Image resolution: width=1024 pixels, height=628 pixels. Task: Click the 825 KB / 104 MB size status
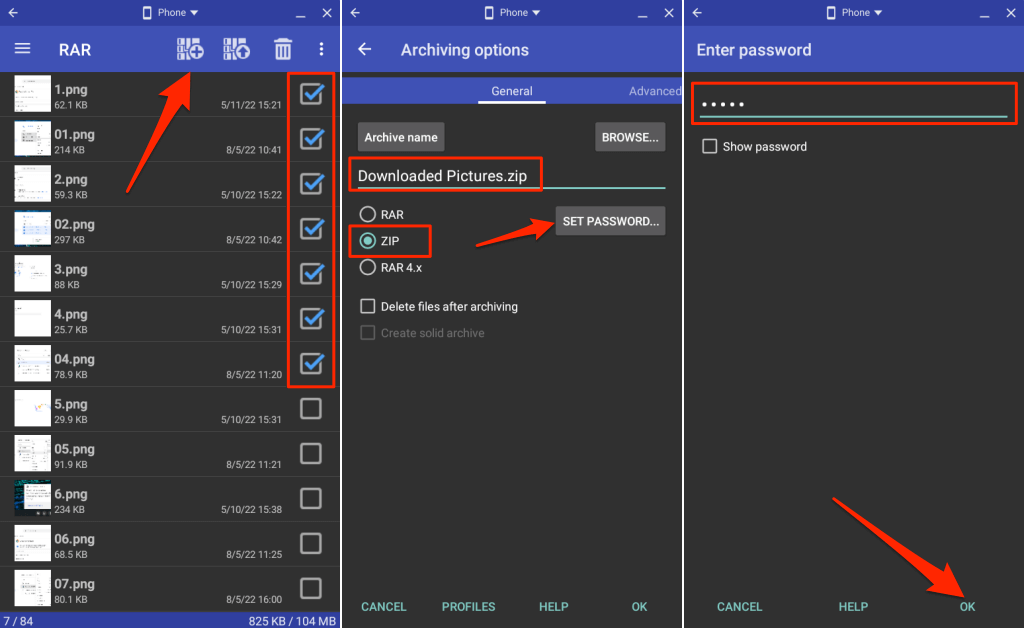[x=292, y=621]
